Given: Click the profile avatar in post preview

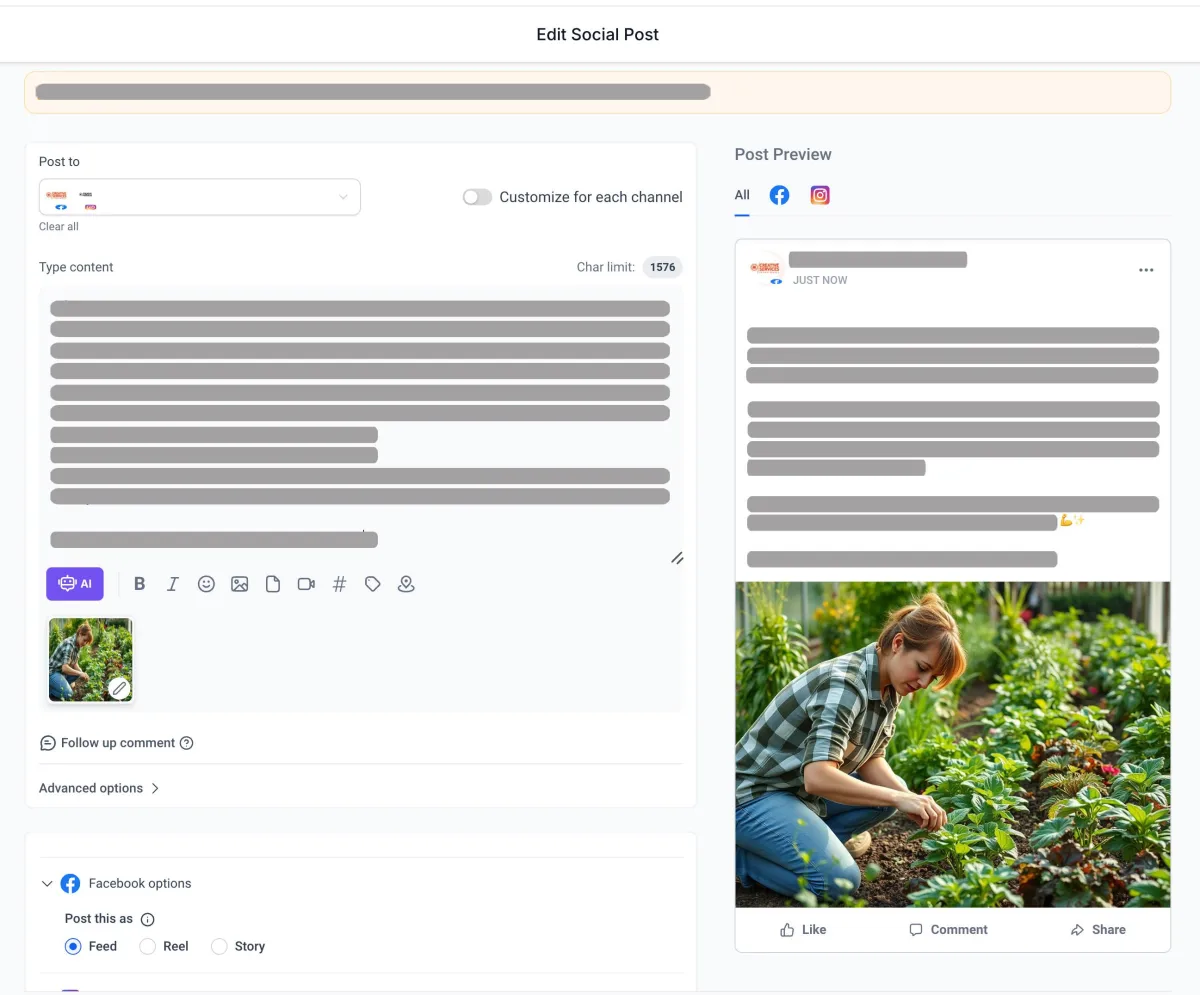Looking at the screenshot, I should pos(766,270).
